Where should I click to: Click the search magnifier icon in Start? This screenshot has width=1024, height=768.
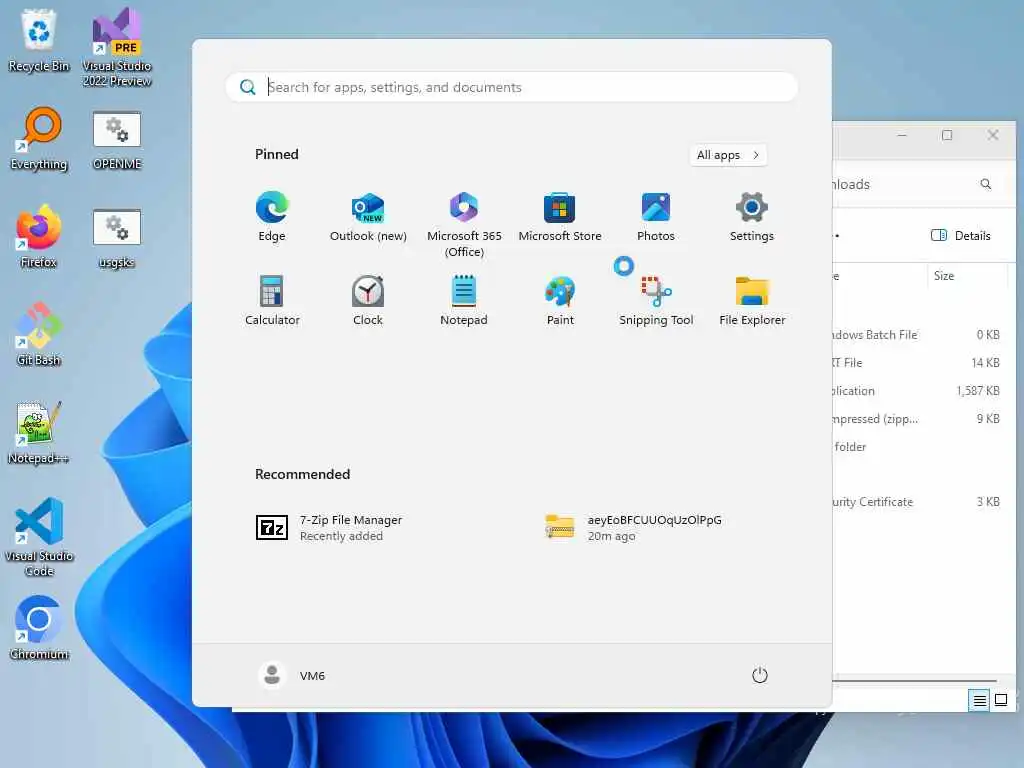(x=248, y=87)
